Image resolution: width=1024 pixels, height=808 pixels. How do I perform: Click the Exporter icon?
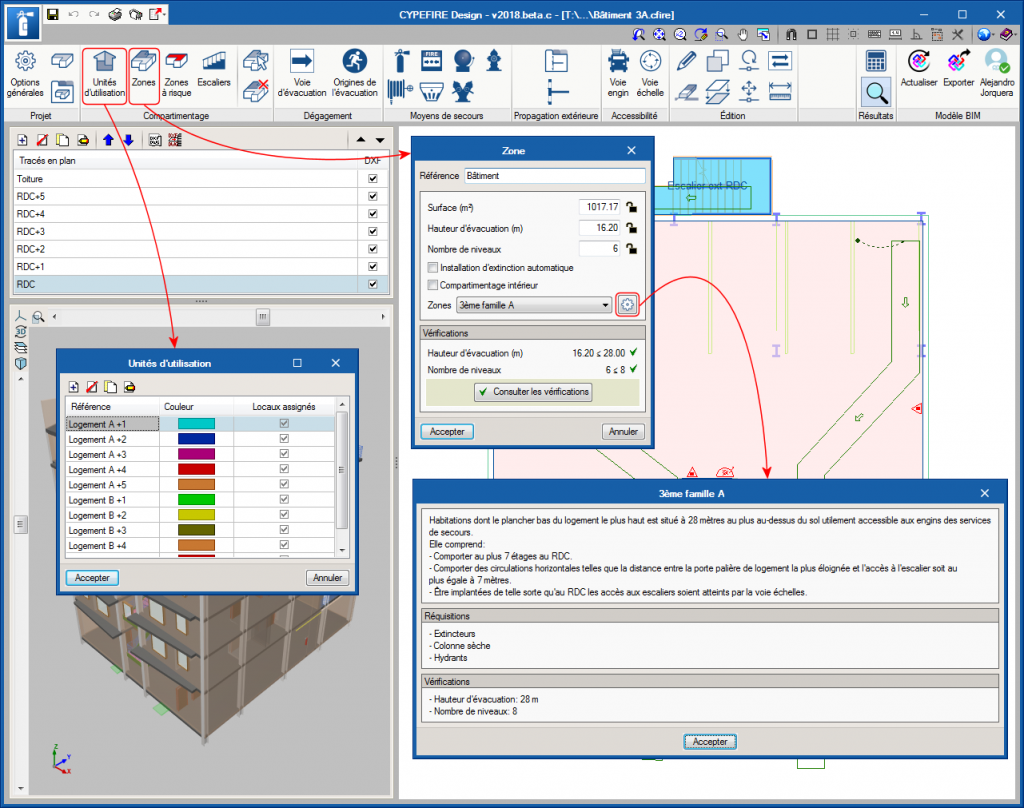point(959,70)
